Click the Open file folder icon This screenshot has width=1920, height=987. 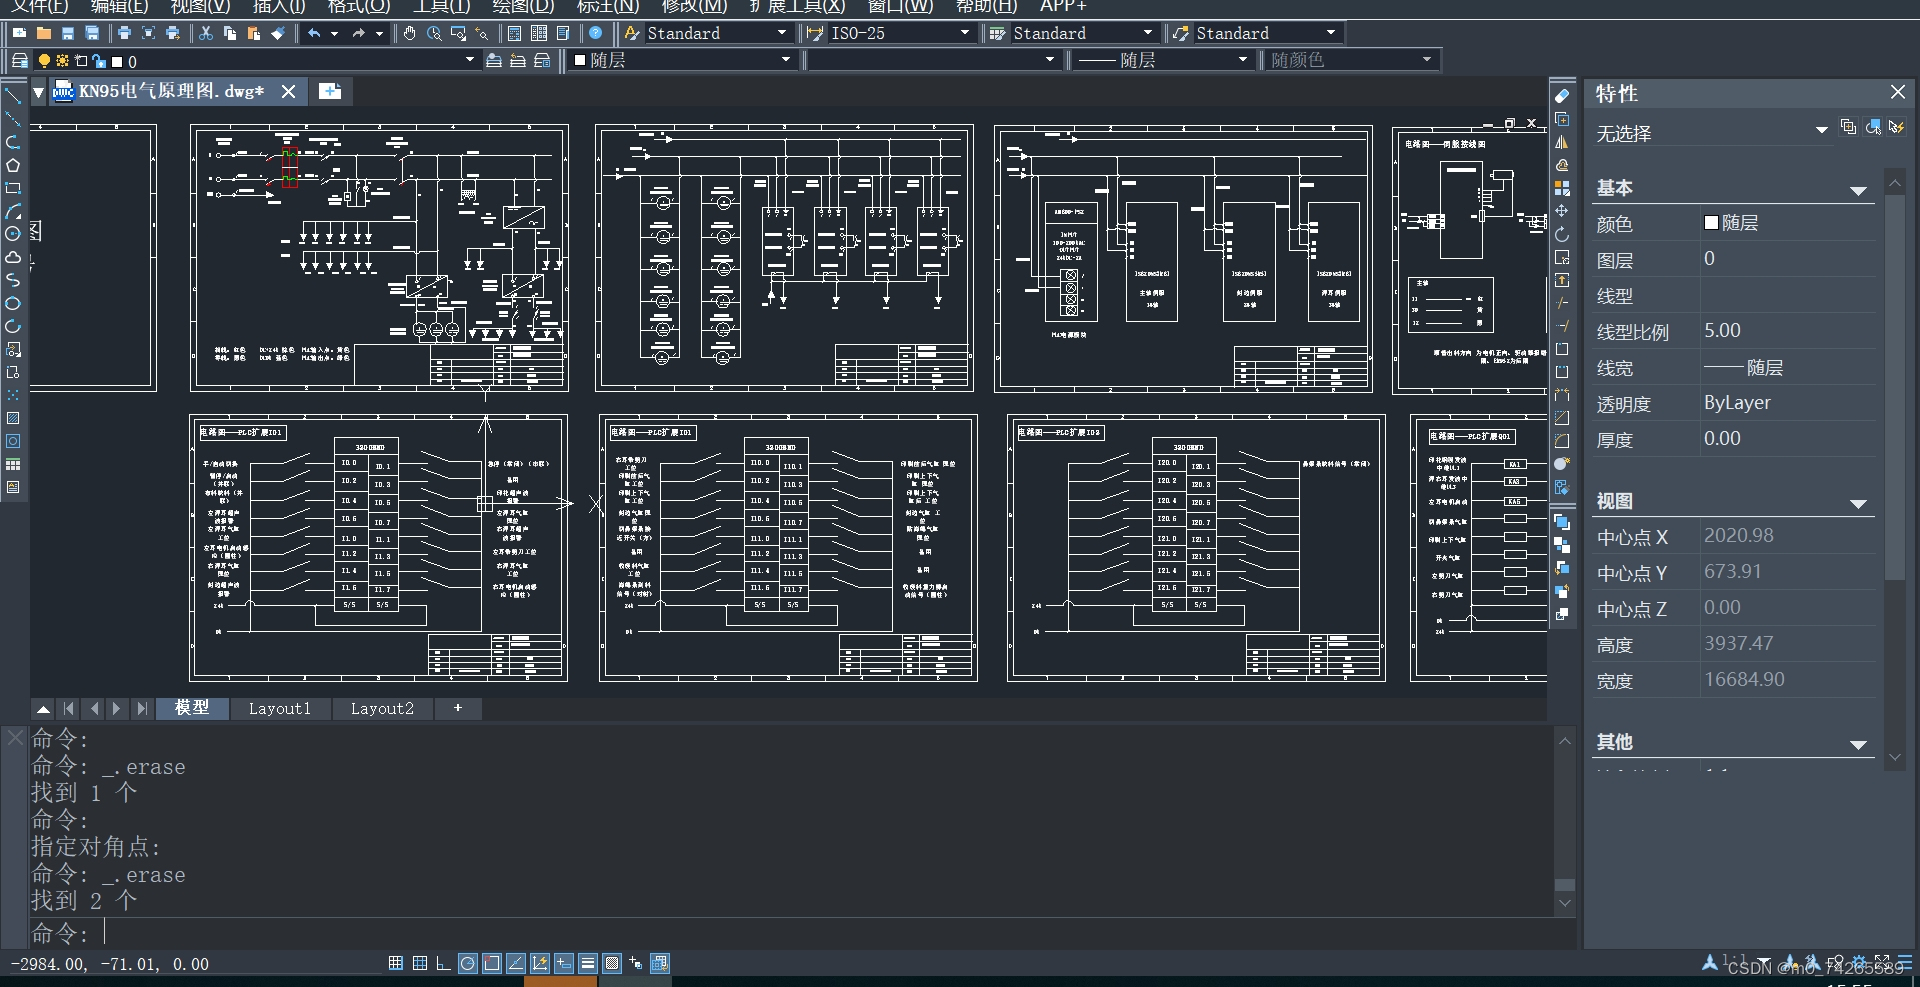(x=44, y=33)
